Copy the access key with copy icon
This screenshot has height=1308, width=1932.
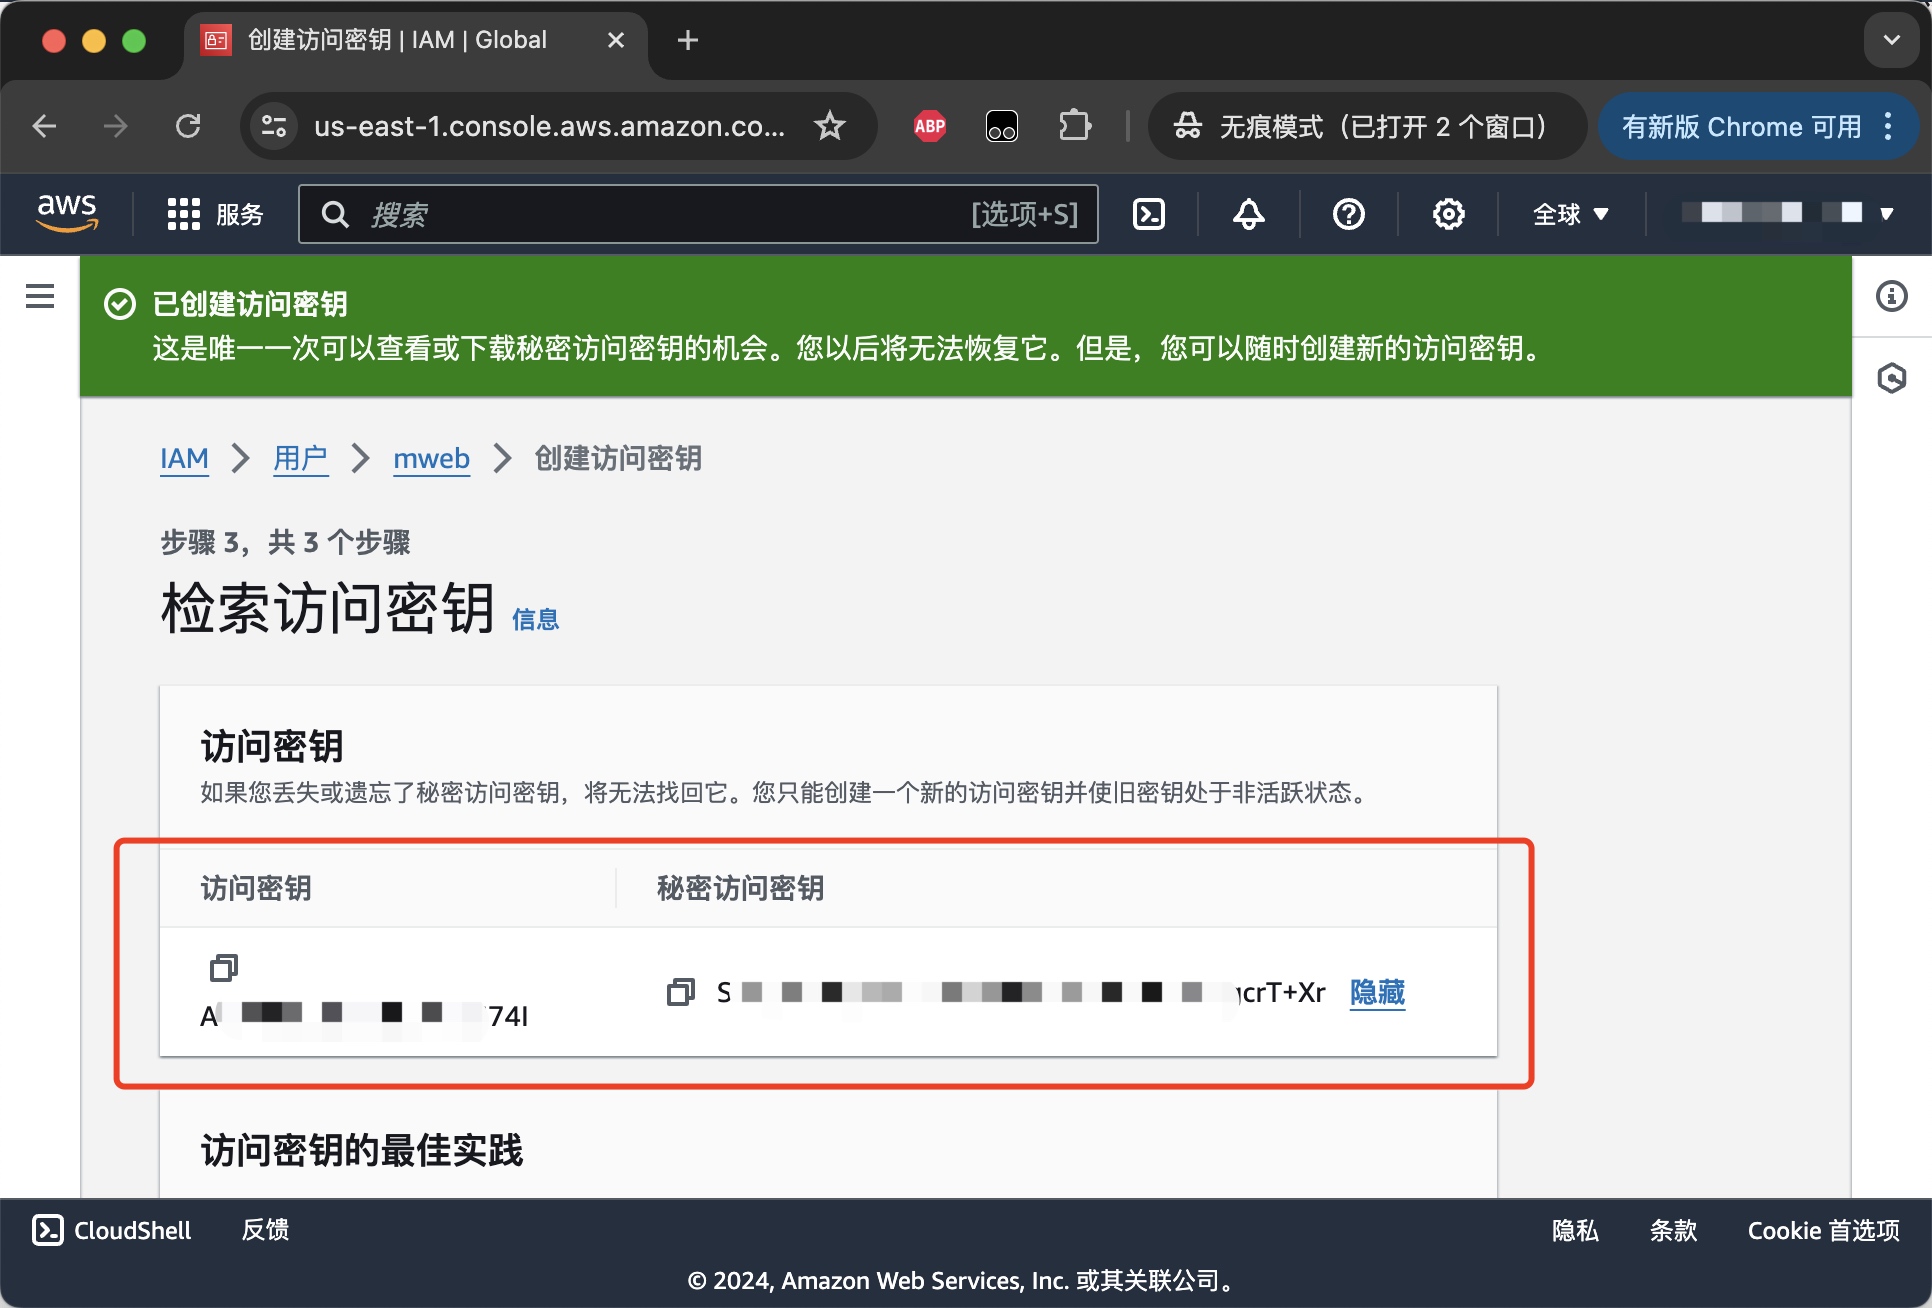coord(224,967)
